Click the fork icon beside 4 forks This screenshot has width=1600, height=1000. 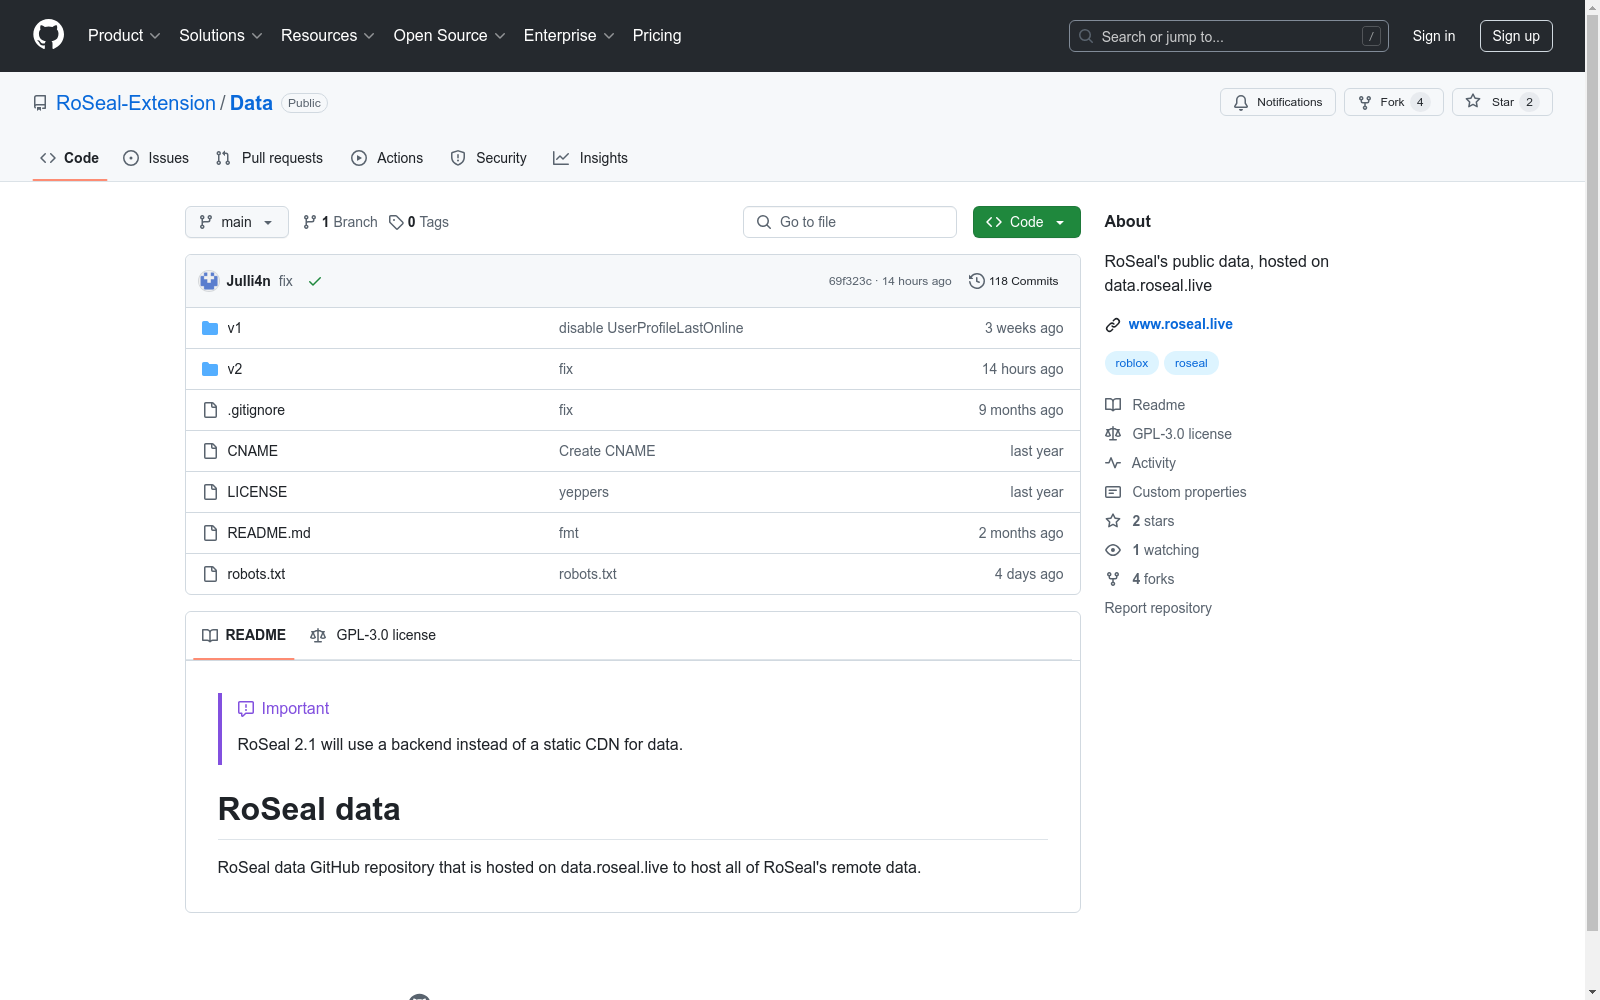pyautogui.click(x=1113, y=579)
